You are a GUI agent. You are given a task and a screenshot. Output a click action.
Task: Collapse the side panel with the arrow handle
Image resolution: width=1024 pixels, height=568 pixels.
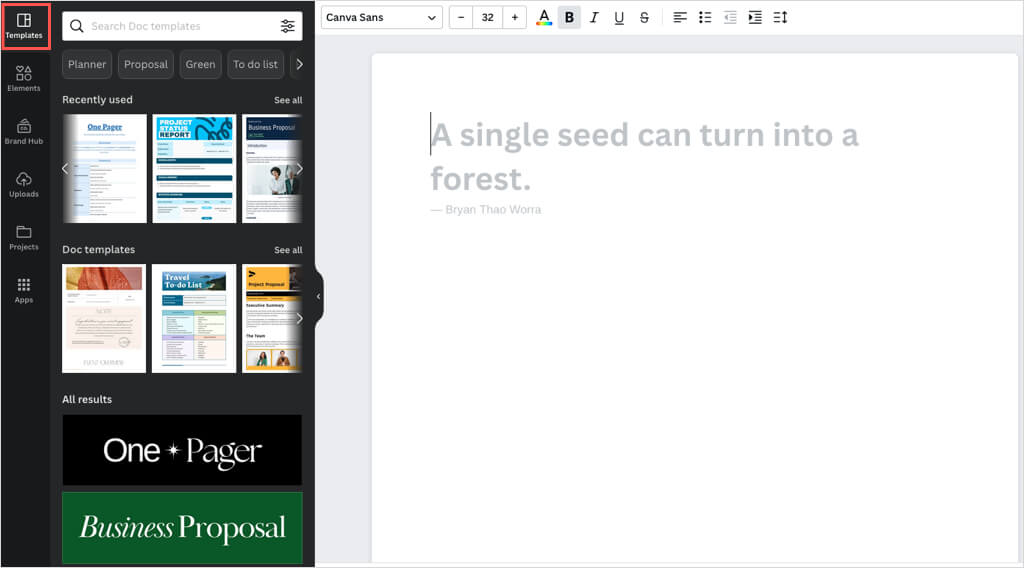coord(318,296)
